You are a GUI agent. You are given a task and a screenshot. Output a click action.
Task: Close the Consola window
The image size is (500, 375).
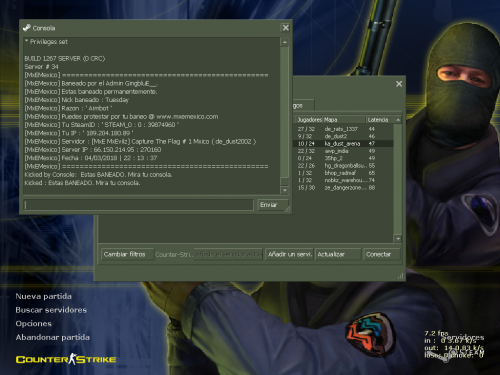click(x=286, y=28)
